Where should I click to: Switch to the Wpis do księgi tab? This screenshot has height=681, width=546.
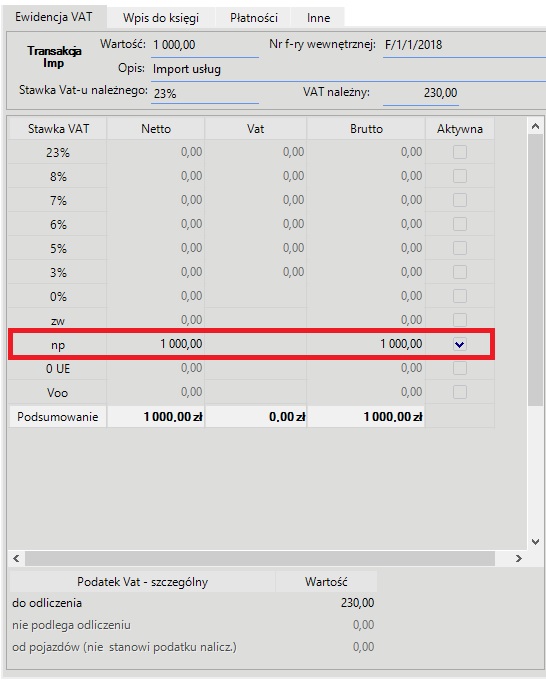point(161,18)
